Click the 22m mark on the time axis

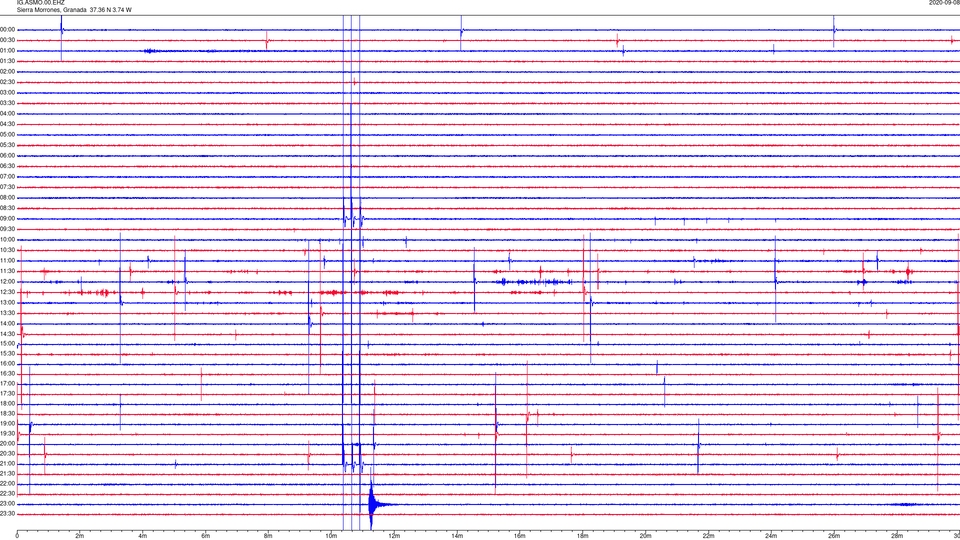(708, 536)
